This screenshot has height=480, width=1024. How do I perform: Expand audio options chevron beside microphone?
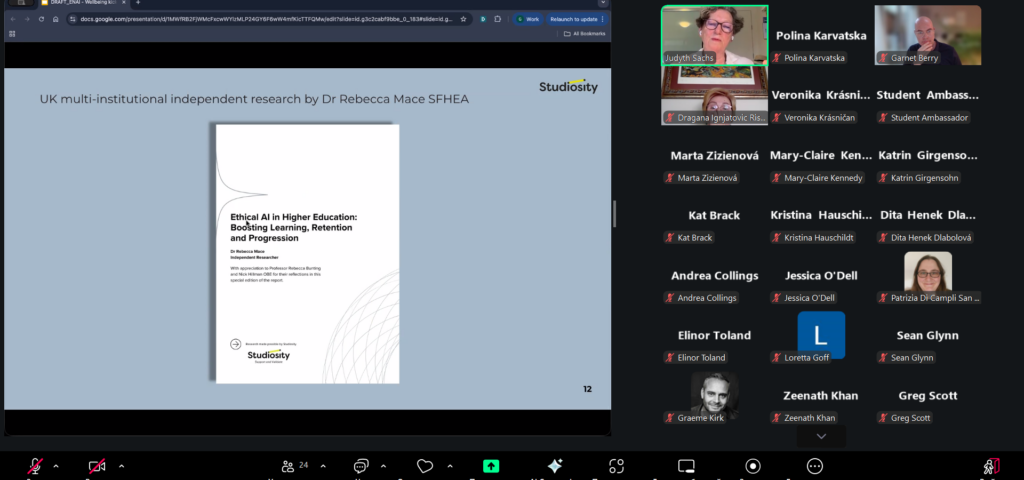57,466
